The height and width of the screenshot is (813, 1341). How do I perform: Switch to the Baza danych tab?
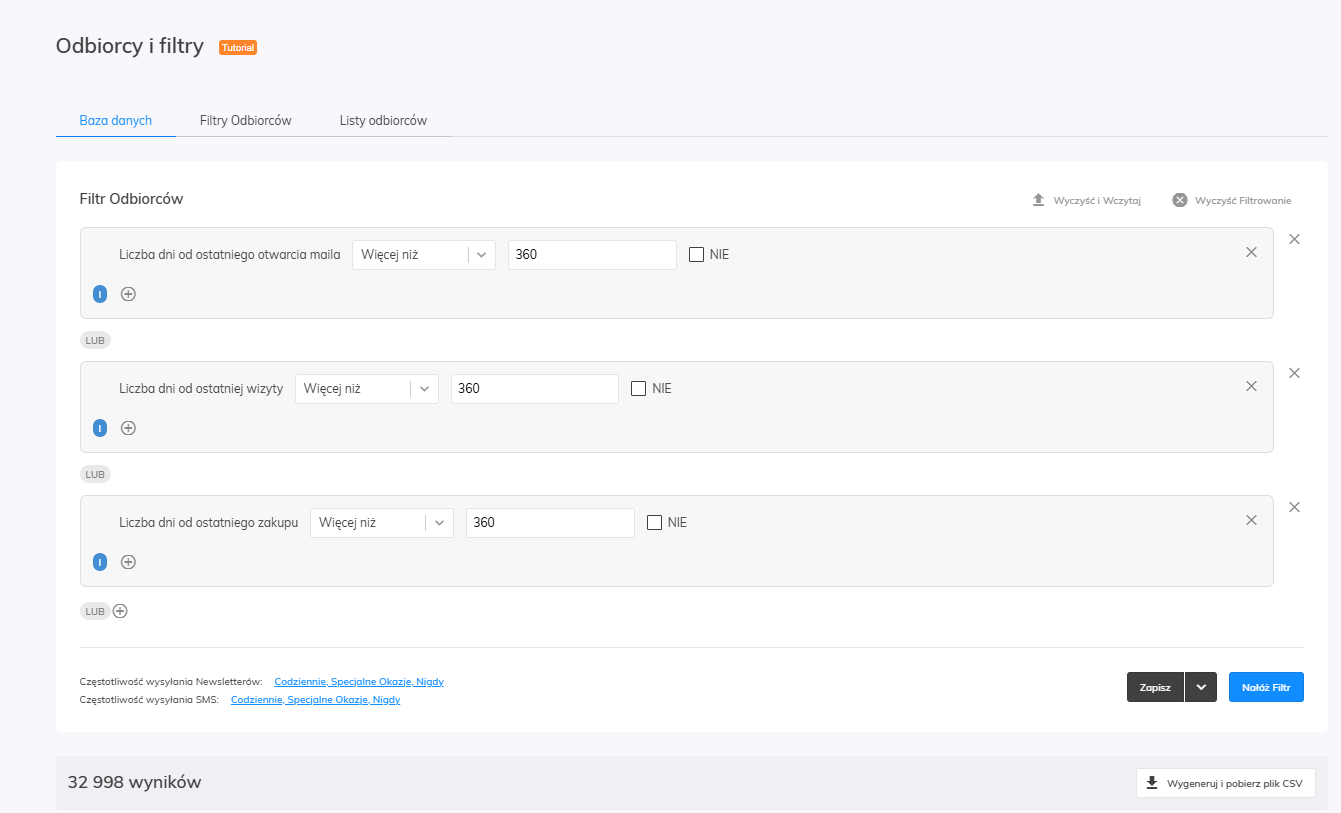(116, 120)
